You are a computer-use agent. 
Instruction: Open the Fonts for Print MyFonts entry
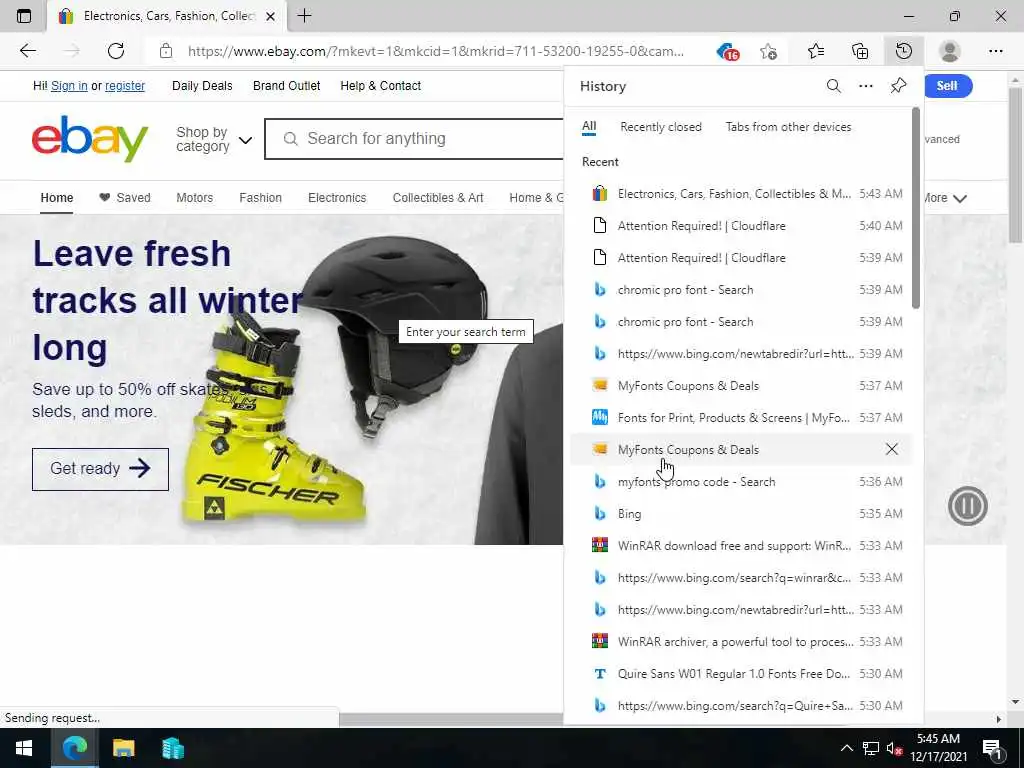741,417
